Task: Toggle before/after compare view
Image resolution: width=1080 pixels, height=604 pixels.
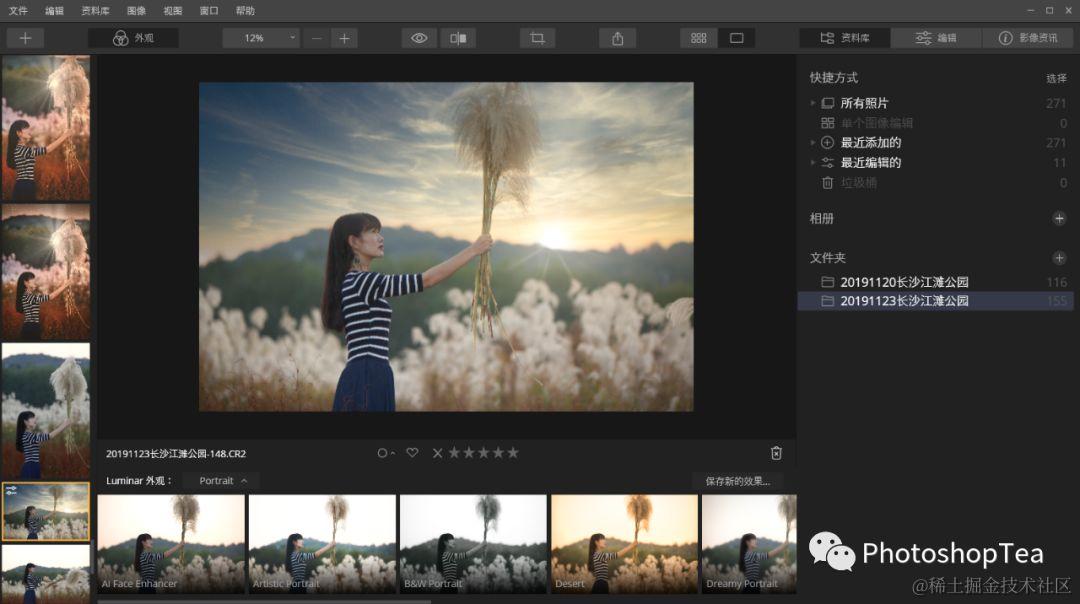Action: (458, 38)
